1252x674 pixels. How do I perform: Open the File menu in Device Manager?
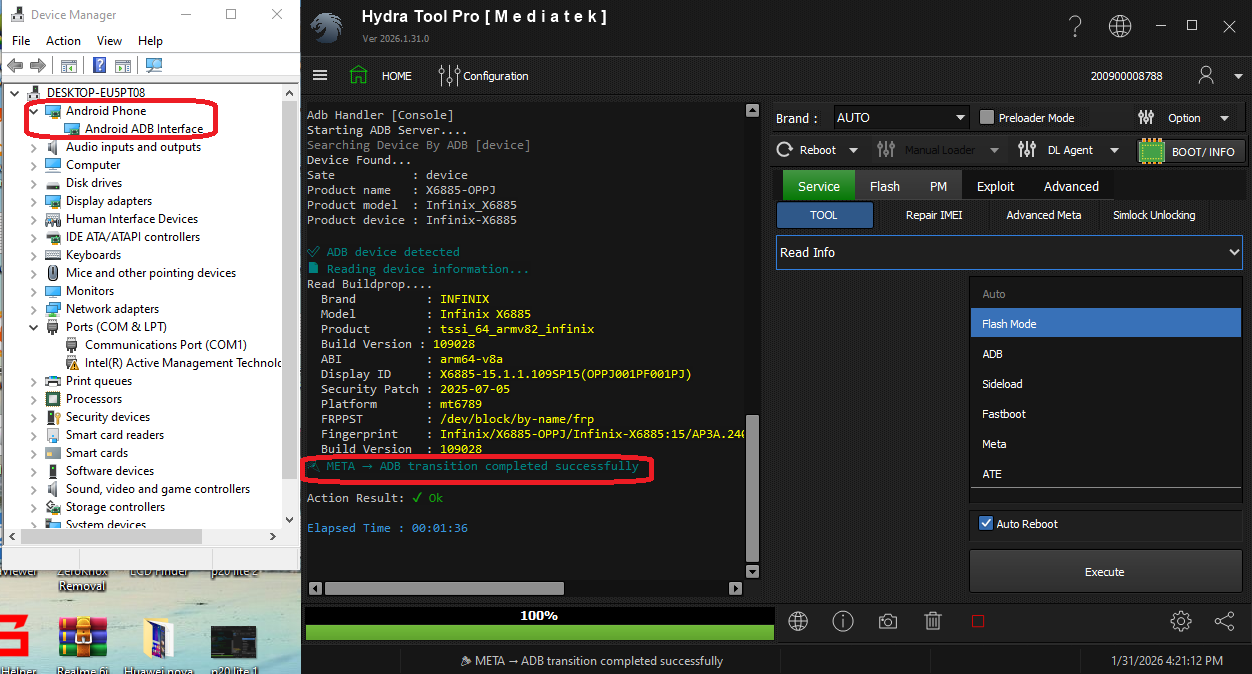click(21, 41)
